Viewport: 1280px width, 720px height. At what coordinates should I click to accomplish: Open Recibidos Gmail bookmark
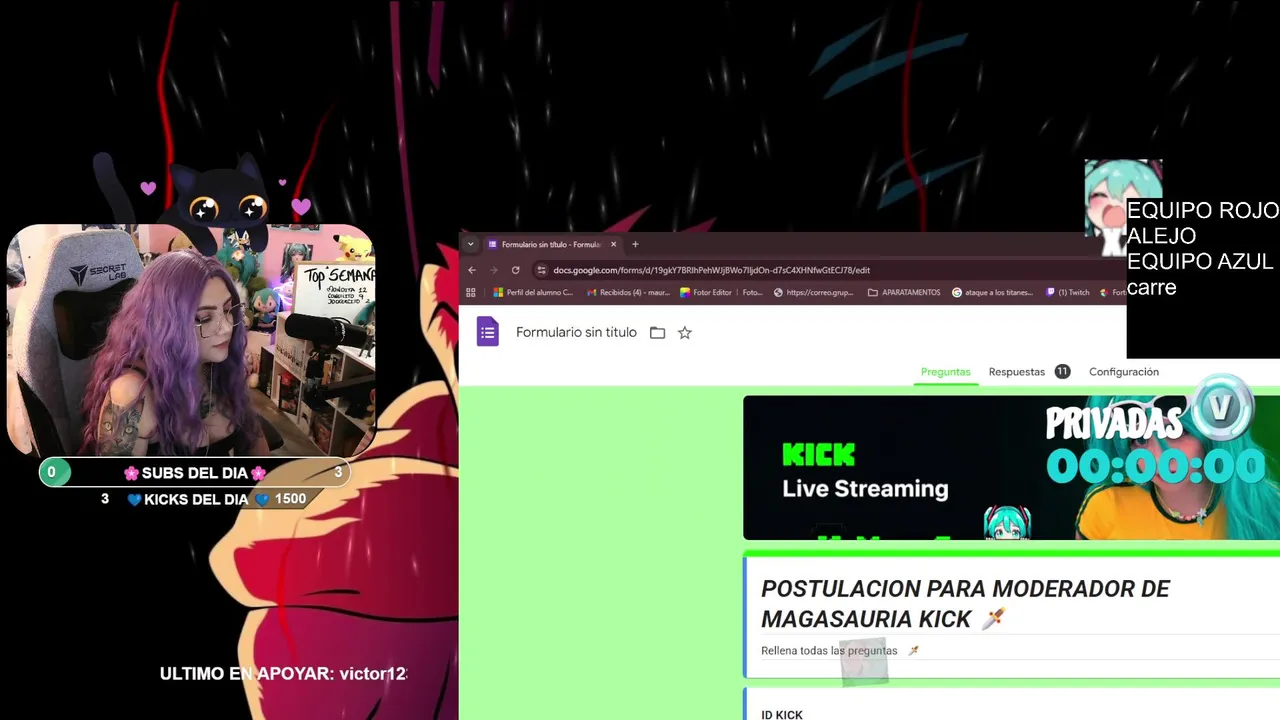pos(628,293)
